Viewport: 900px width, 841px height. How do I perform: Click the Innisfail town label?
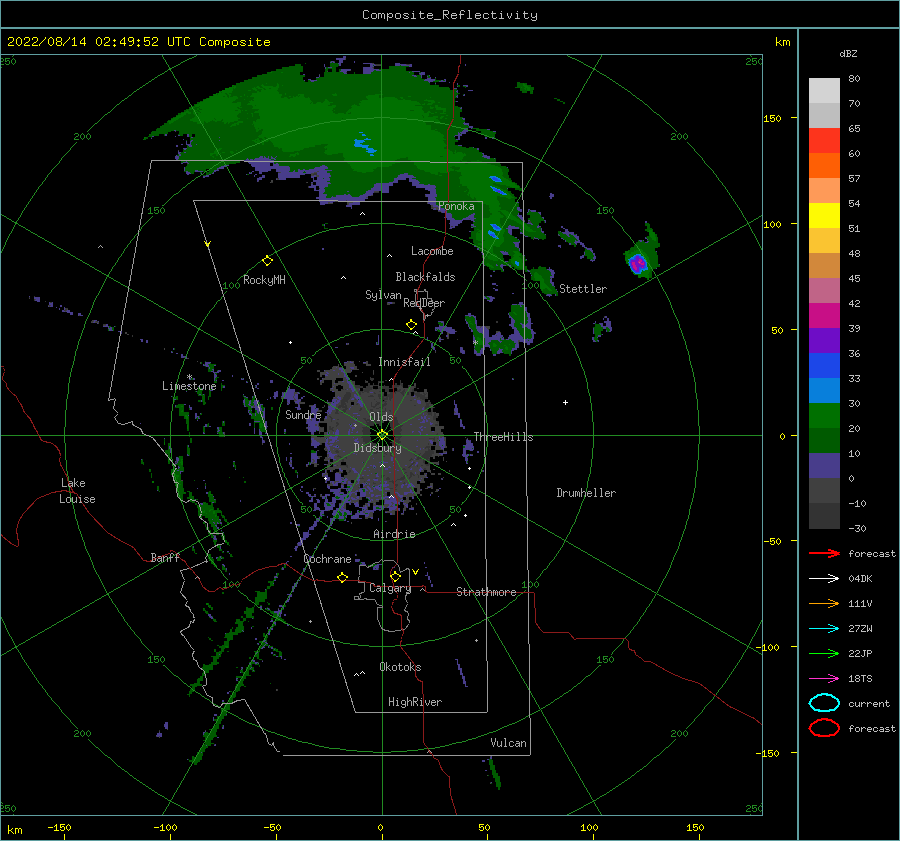pos(404,362)
